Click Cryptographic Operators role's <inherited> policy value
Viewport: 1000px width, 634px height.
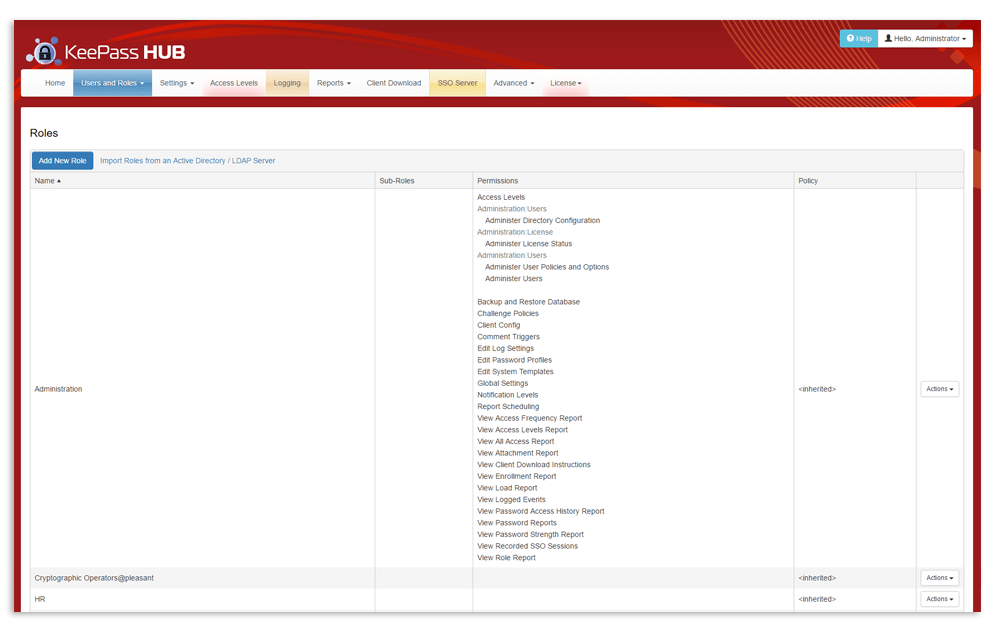click(817, 578)
